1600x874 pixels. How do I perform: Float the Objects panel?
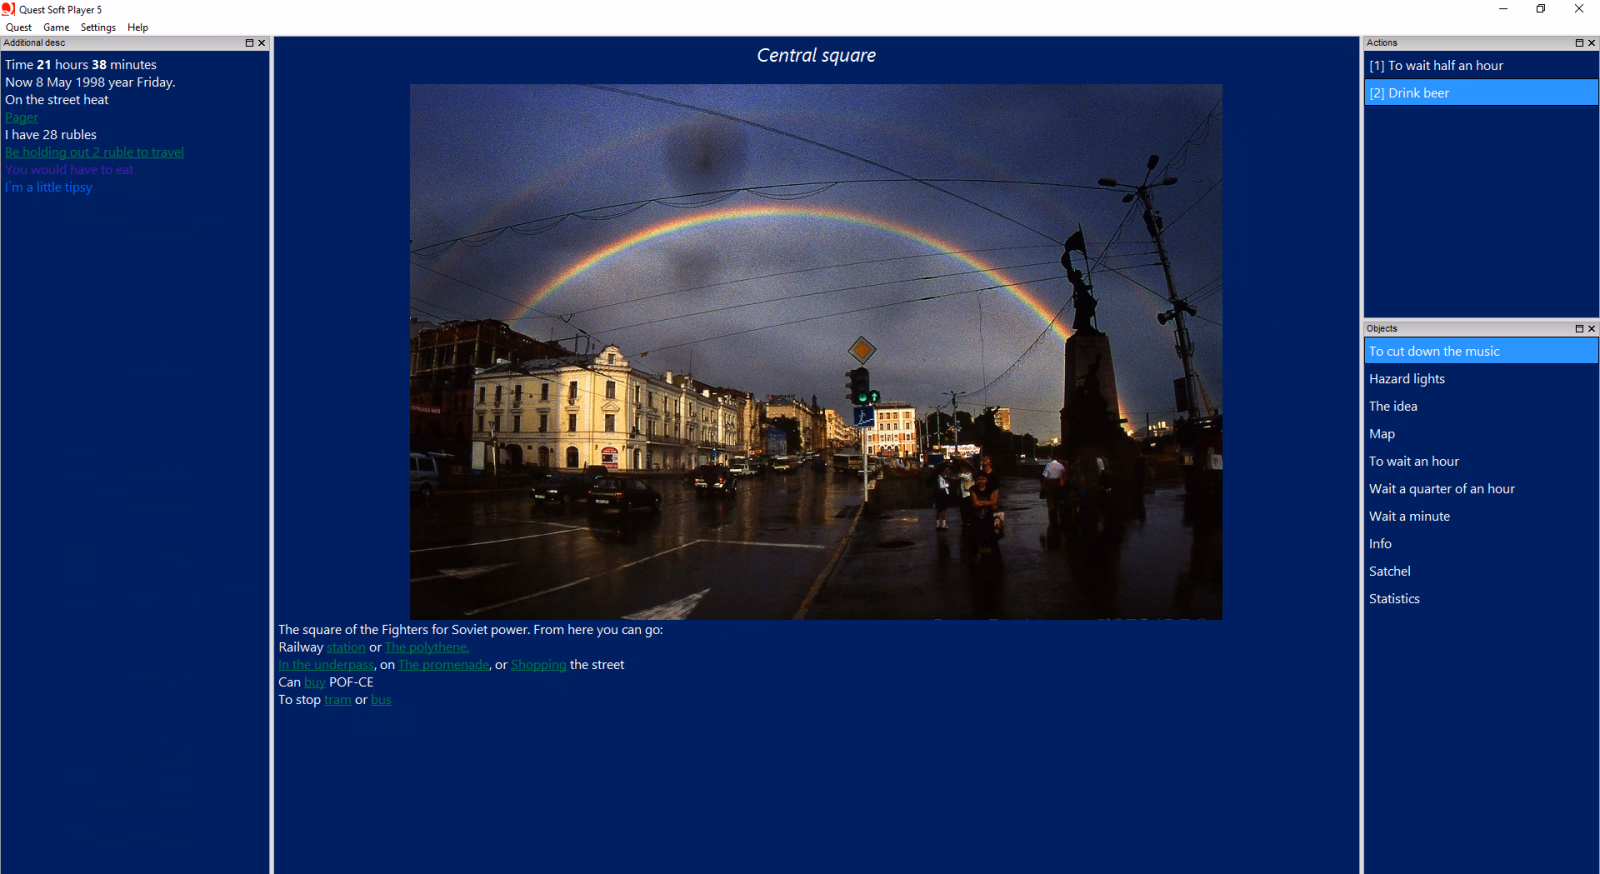click(x=1580, y=328)
